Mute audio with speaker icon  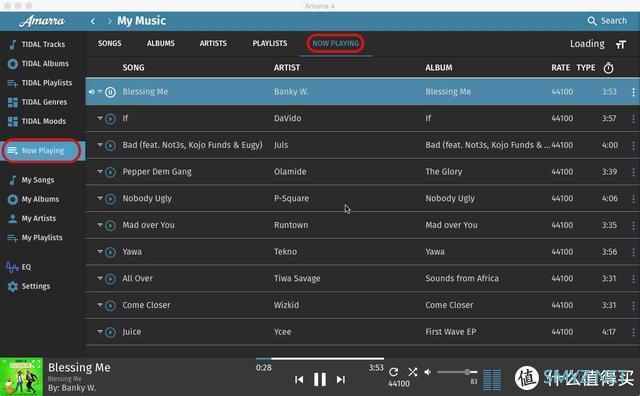(x=428, y=372)
